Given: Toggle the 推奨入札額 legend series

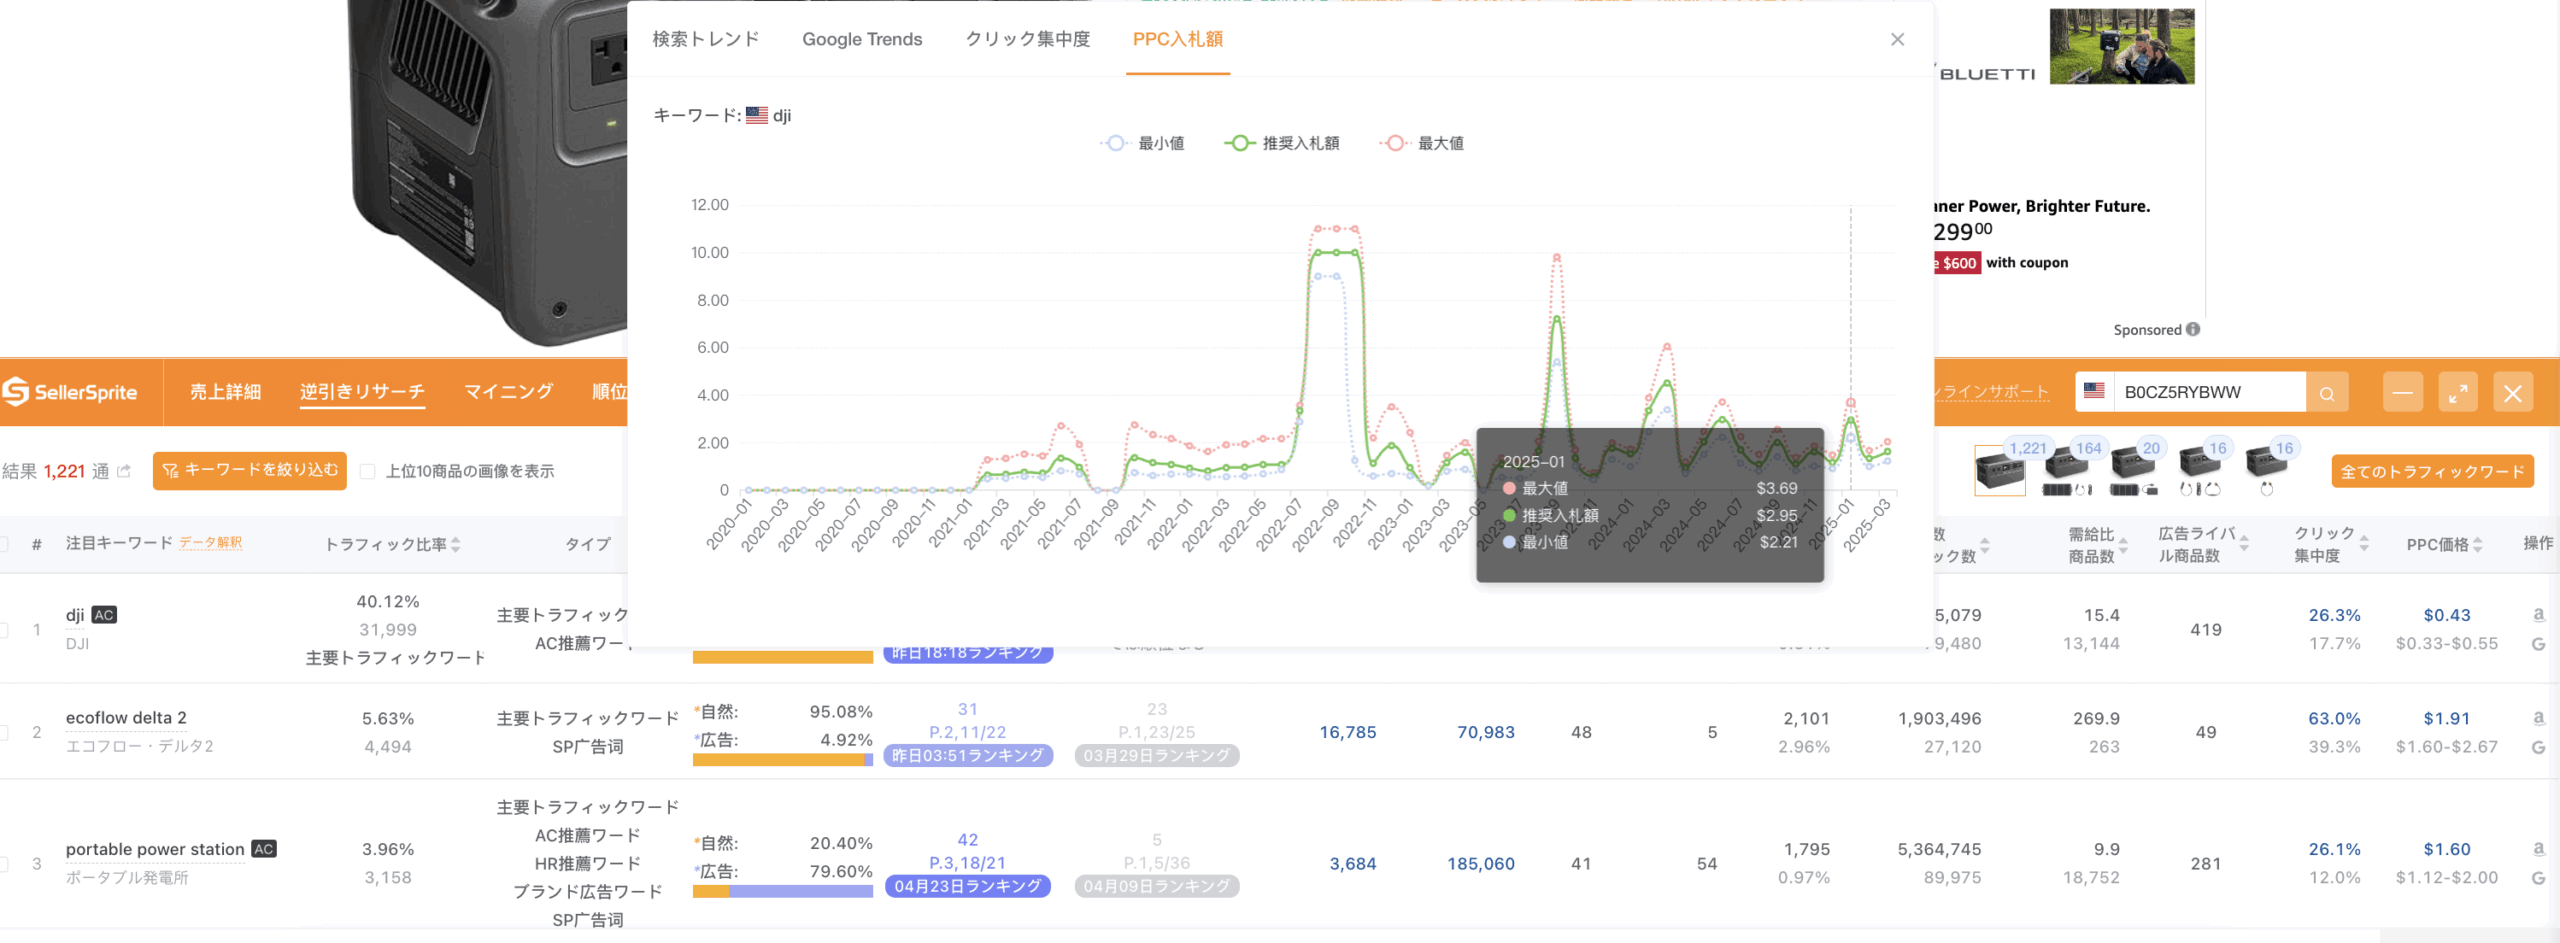Looking at the screenshot, I should (x=1282, y=143).
